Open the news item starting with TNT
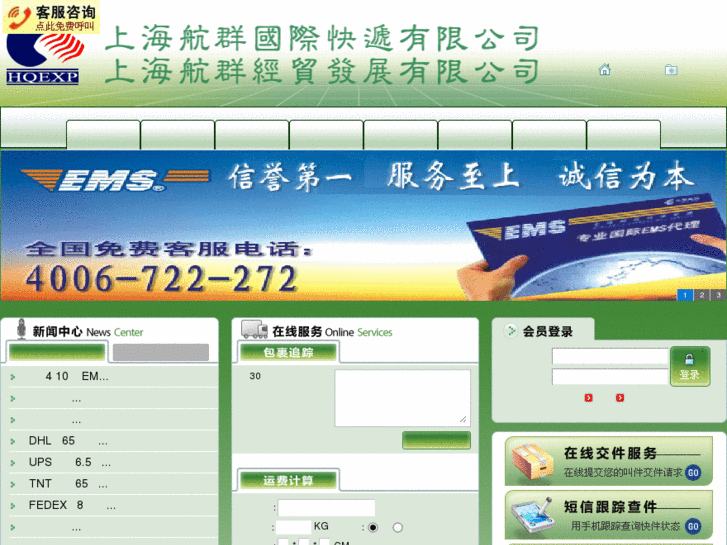Screen dimensions: 727x545 (68, 484)
